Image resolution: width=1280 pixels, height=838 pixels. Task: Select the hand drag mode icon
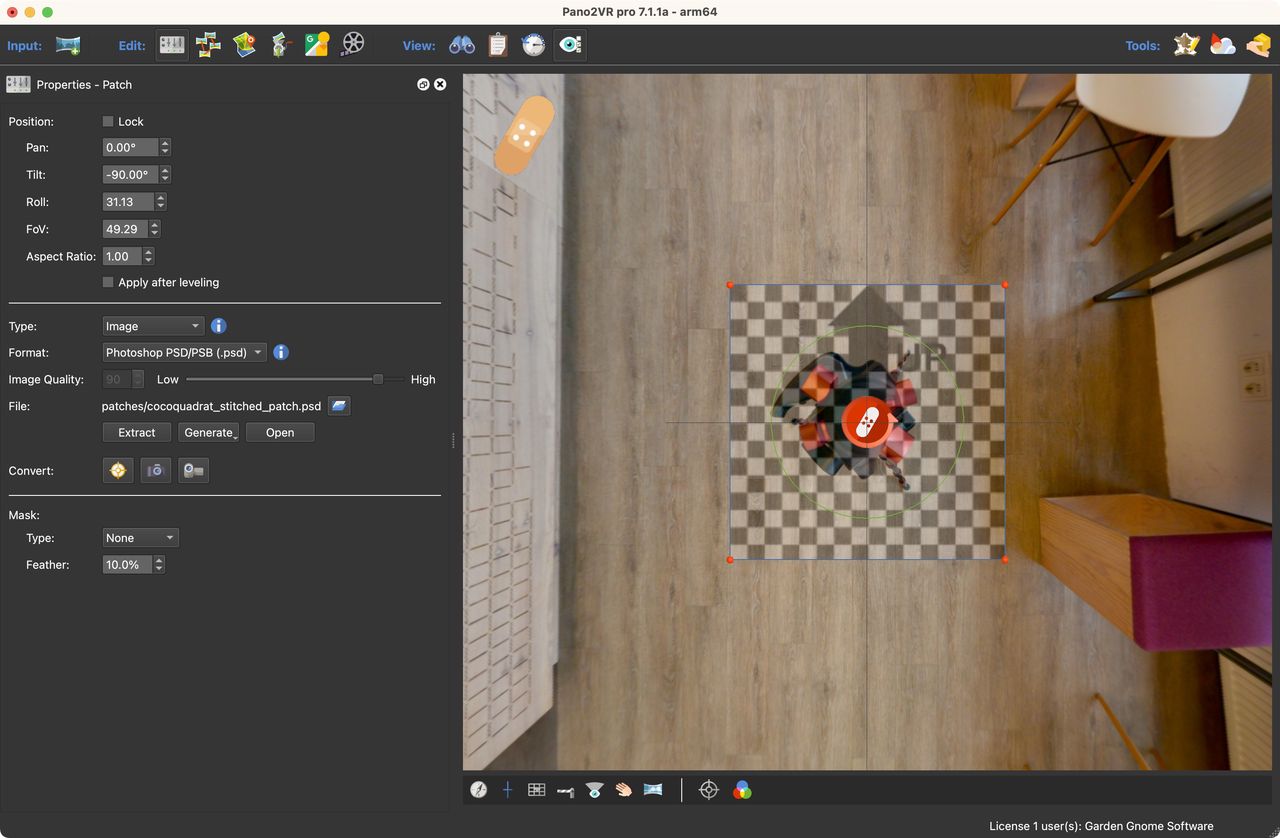pyautogui.click(x=624, y=790)
